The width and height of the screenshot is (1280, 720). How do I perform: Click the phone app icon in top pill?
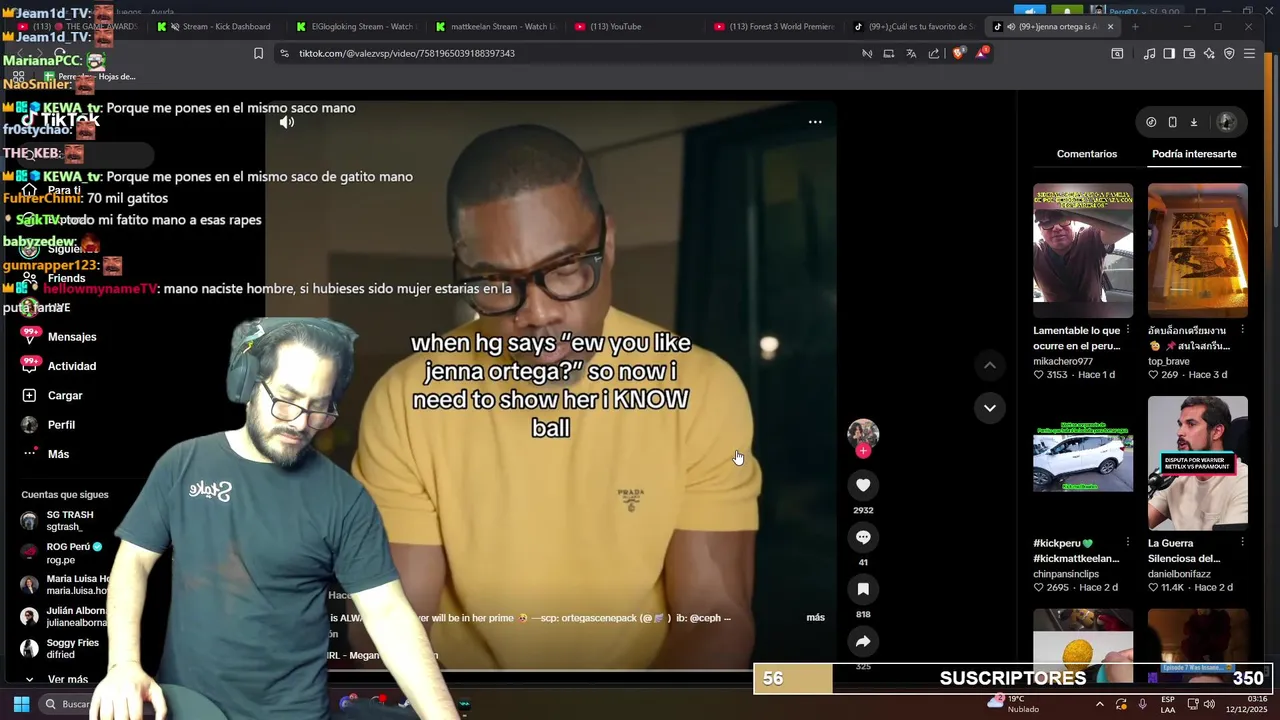click(1172, 122)
